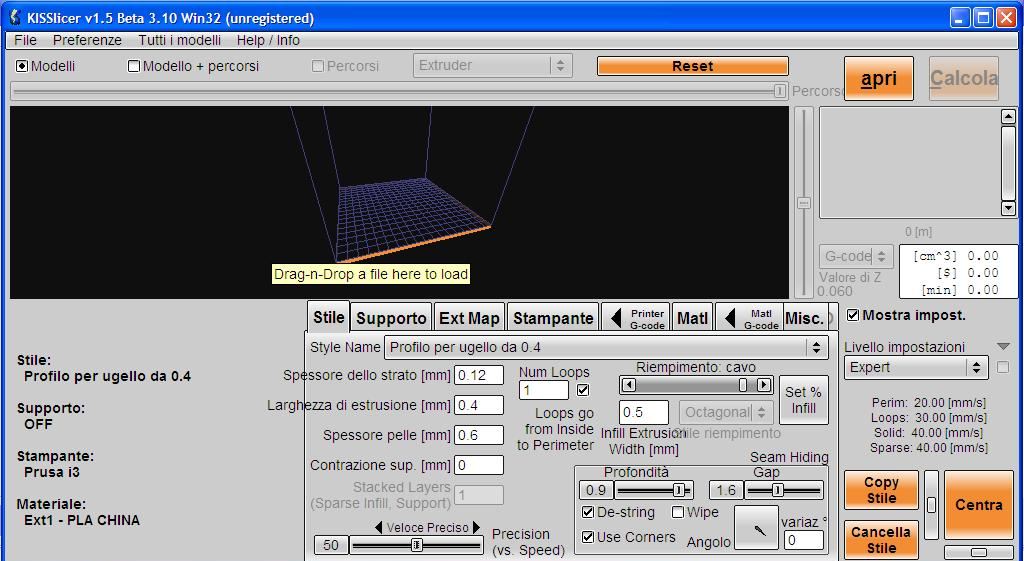Image resolution: width=1024 pixels, height=561 pixels.
Task: Click the Angolo seam angle dial
Action: coord(759,528)
